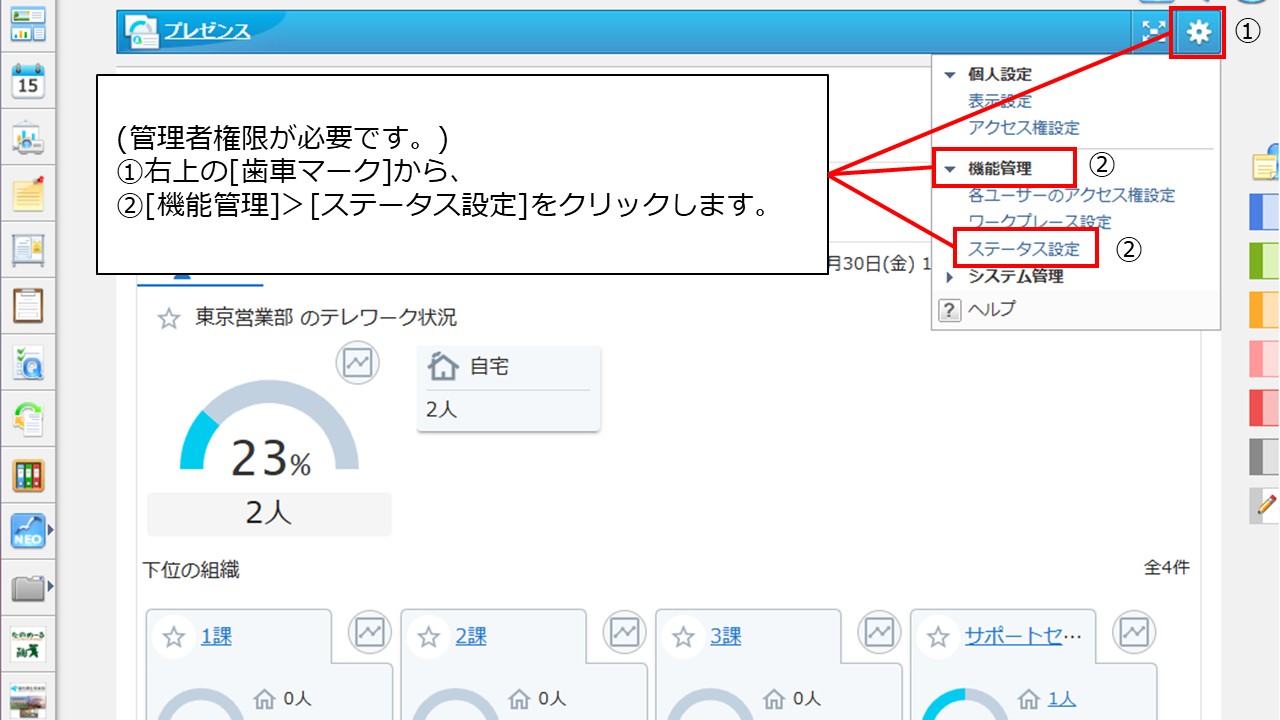Toggle the star beside 1課
The image size is (1280, 720).
tap(174, 635)
